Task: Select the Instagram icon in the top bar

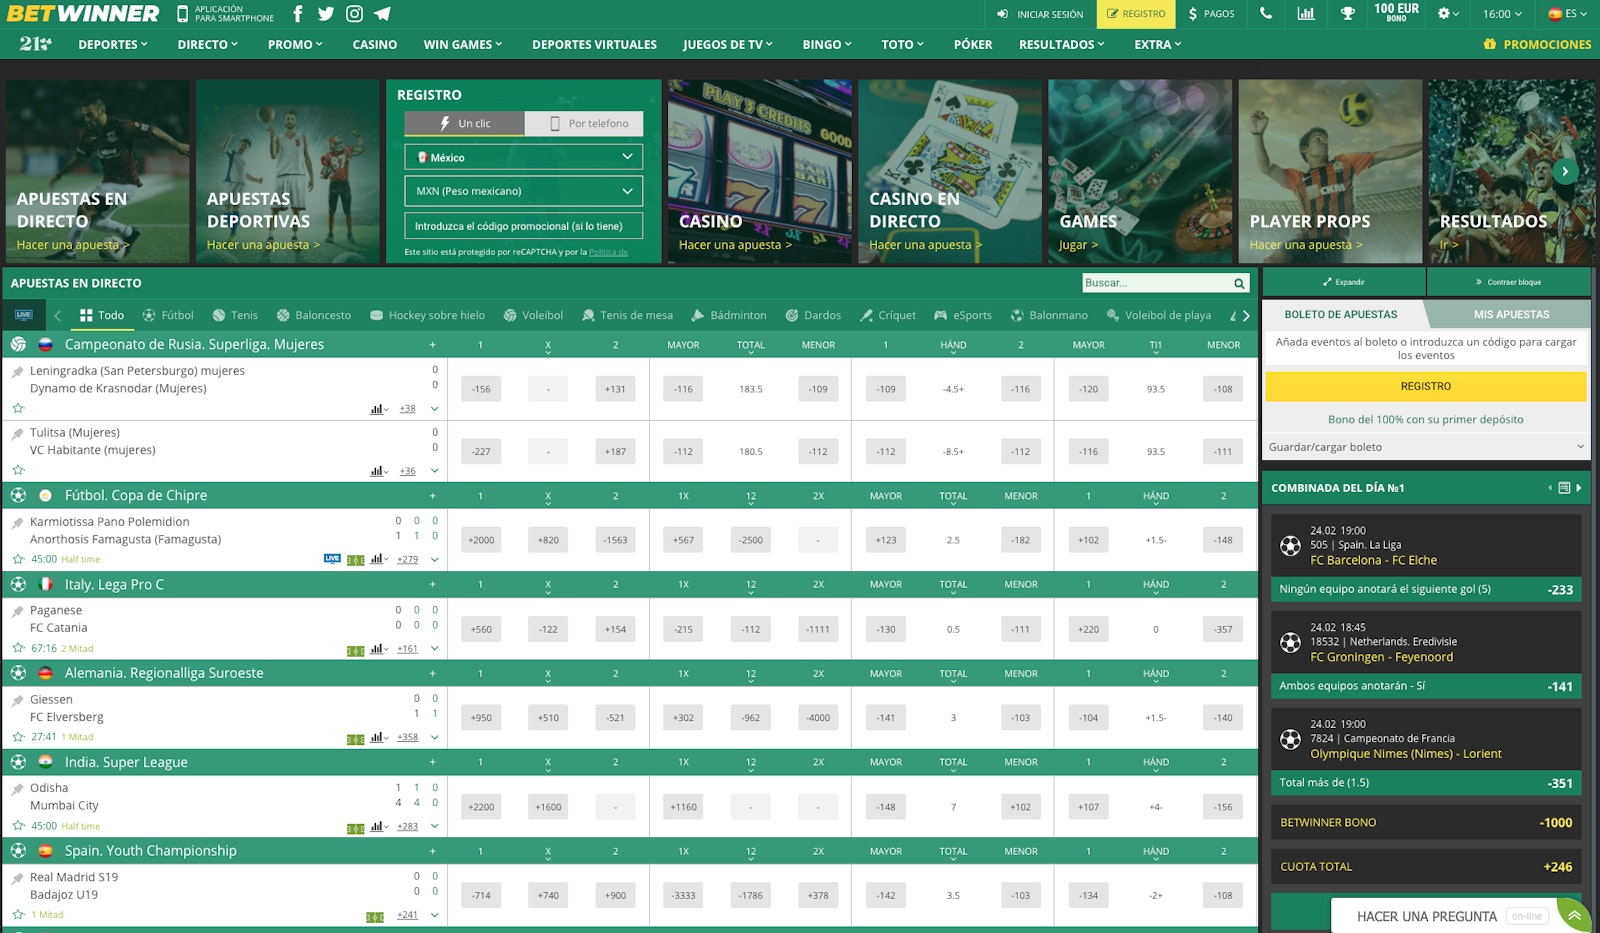Action: 353,14
